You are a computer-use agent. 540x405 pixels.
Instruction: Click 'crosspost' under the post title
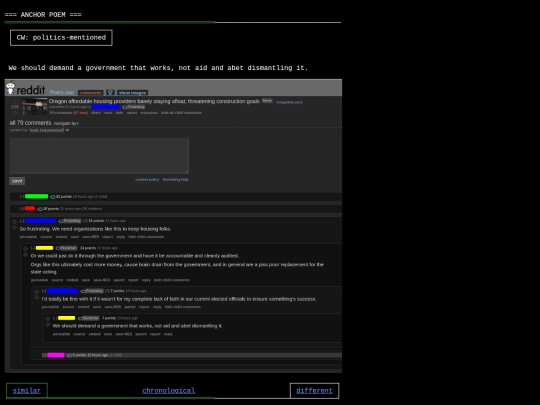click(x=149, y=113)
